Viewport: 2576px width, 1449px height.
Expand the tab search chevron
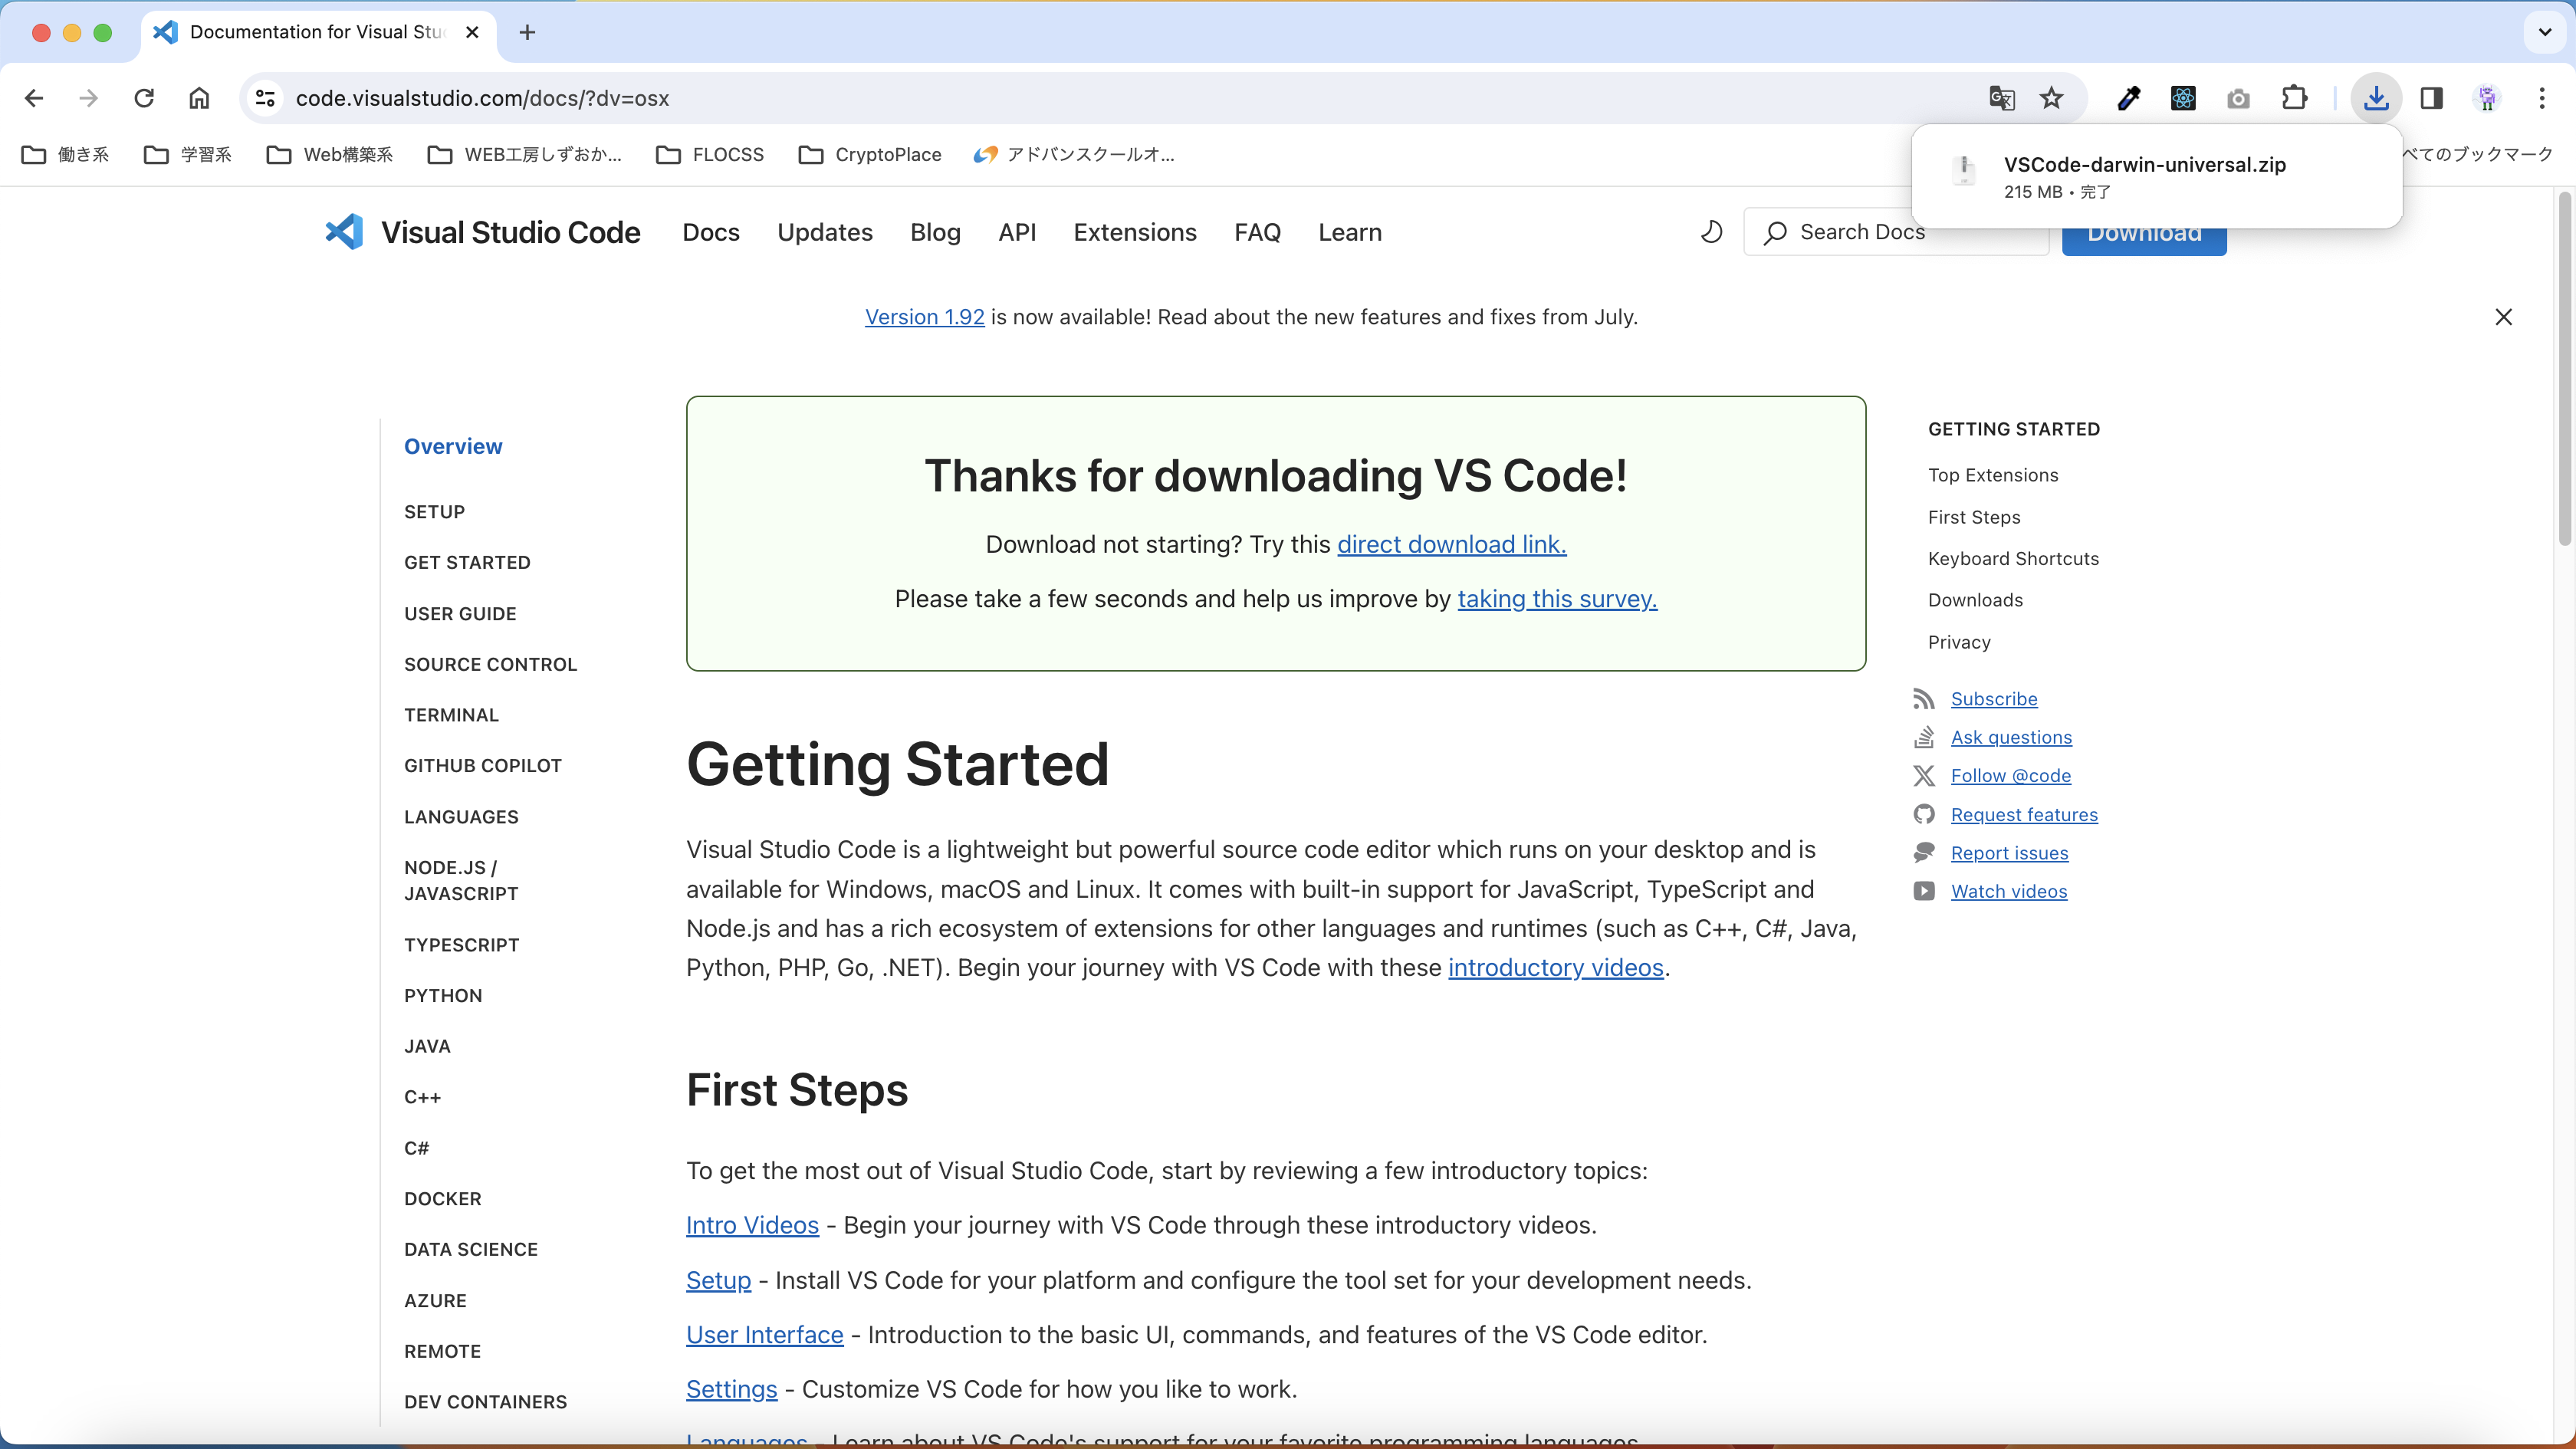point(2544,32)
